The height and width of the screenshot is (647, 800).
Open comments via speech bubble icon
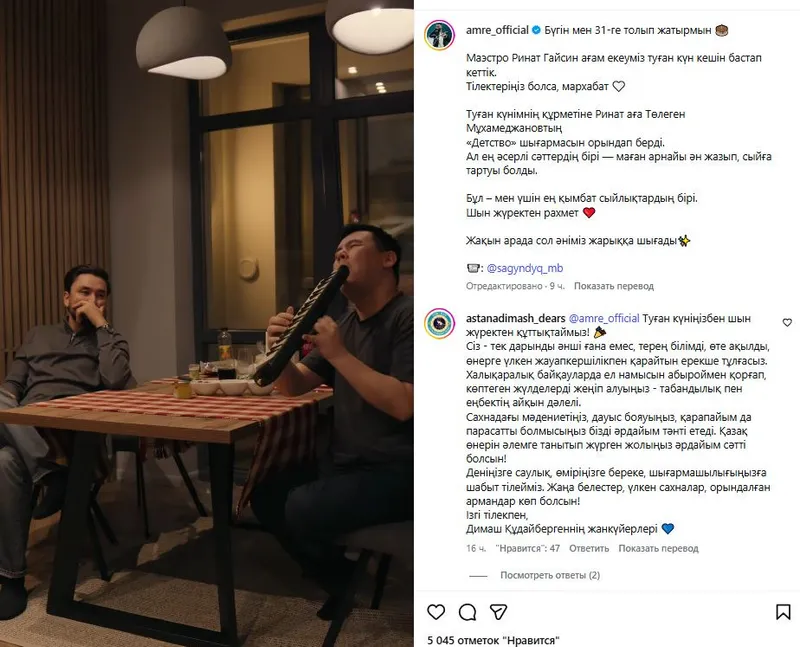click(x=467, y=611)
